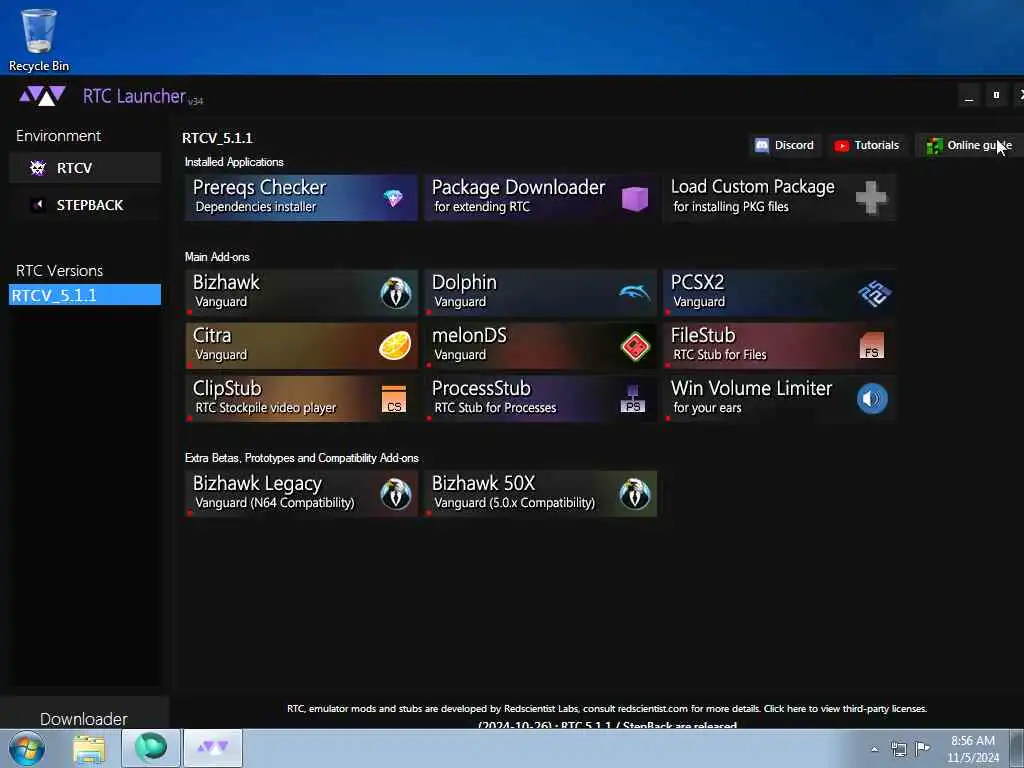Click the ClipStub CS icon
The width and height of the screenshot is (1024, 768).
point(394,399)
